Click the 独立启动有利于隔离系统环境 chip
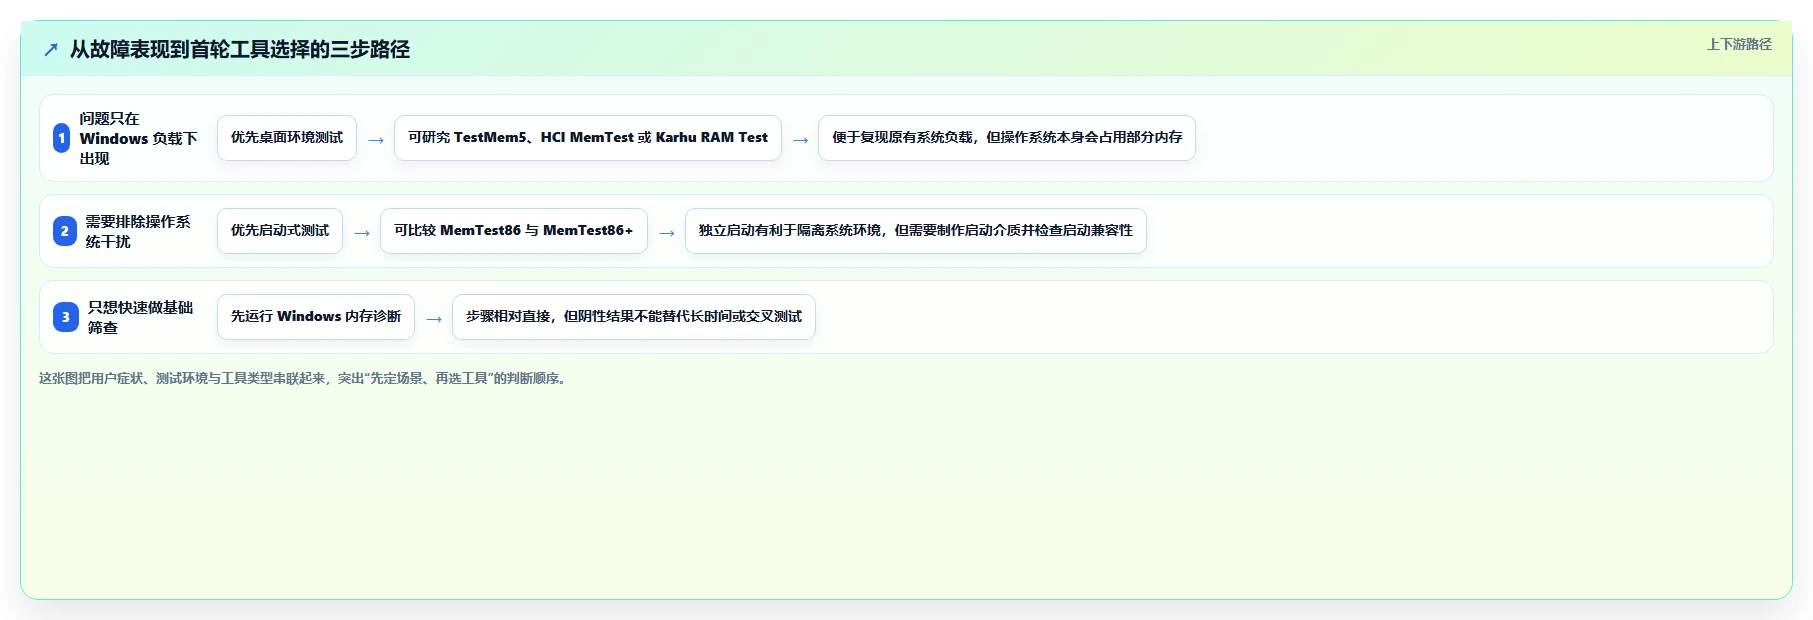This screenshot has width=1813, height=620. [x=916, y=231]
